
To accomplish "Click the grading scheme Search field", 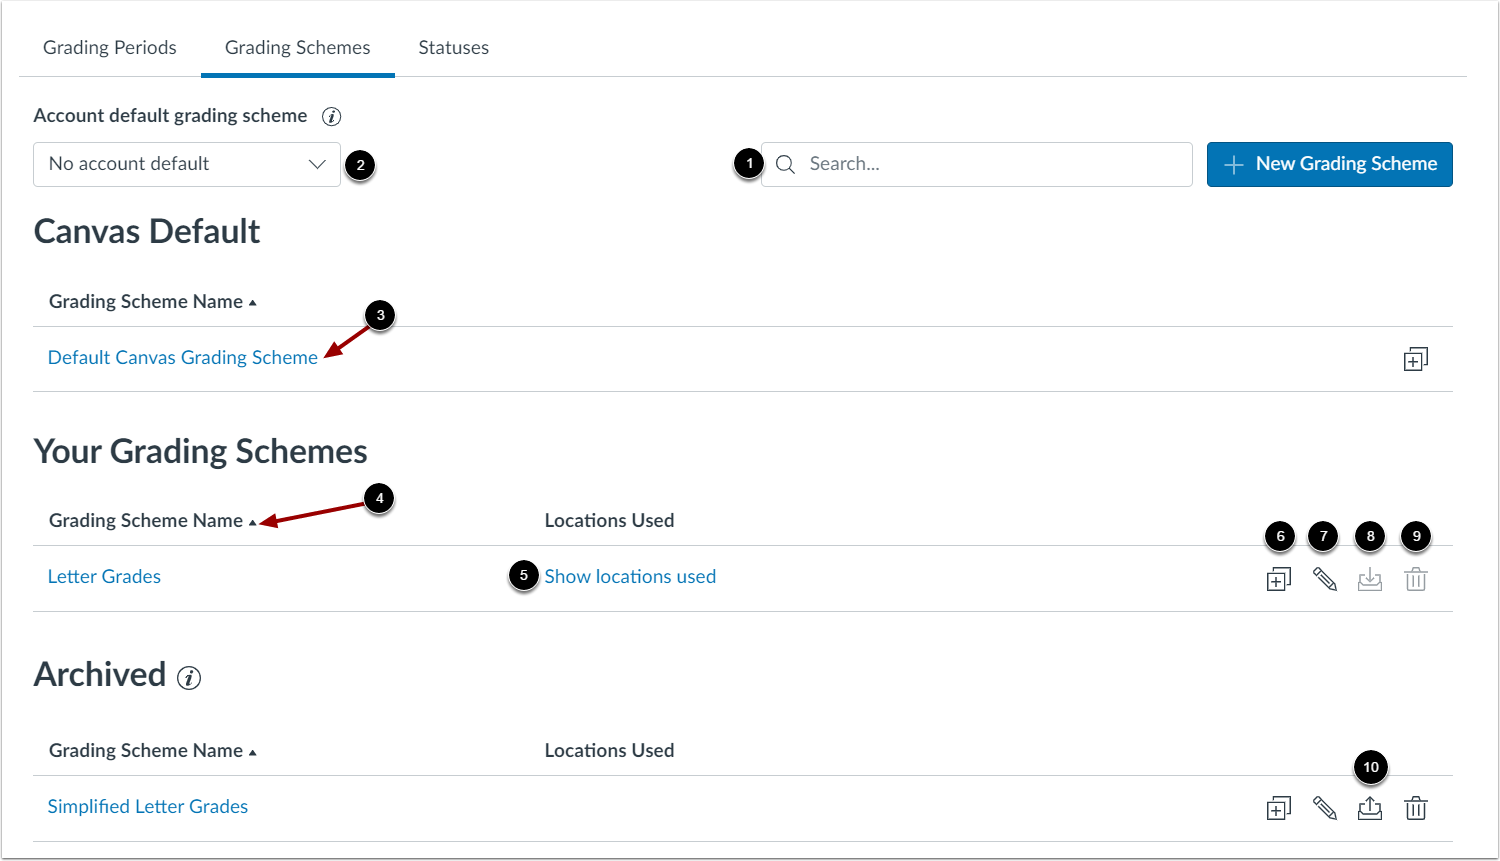I will pos(977,164).
